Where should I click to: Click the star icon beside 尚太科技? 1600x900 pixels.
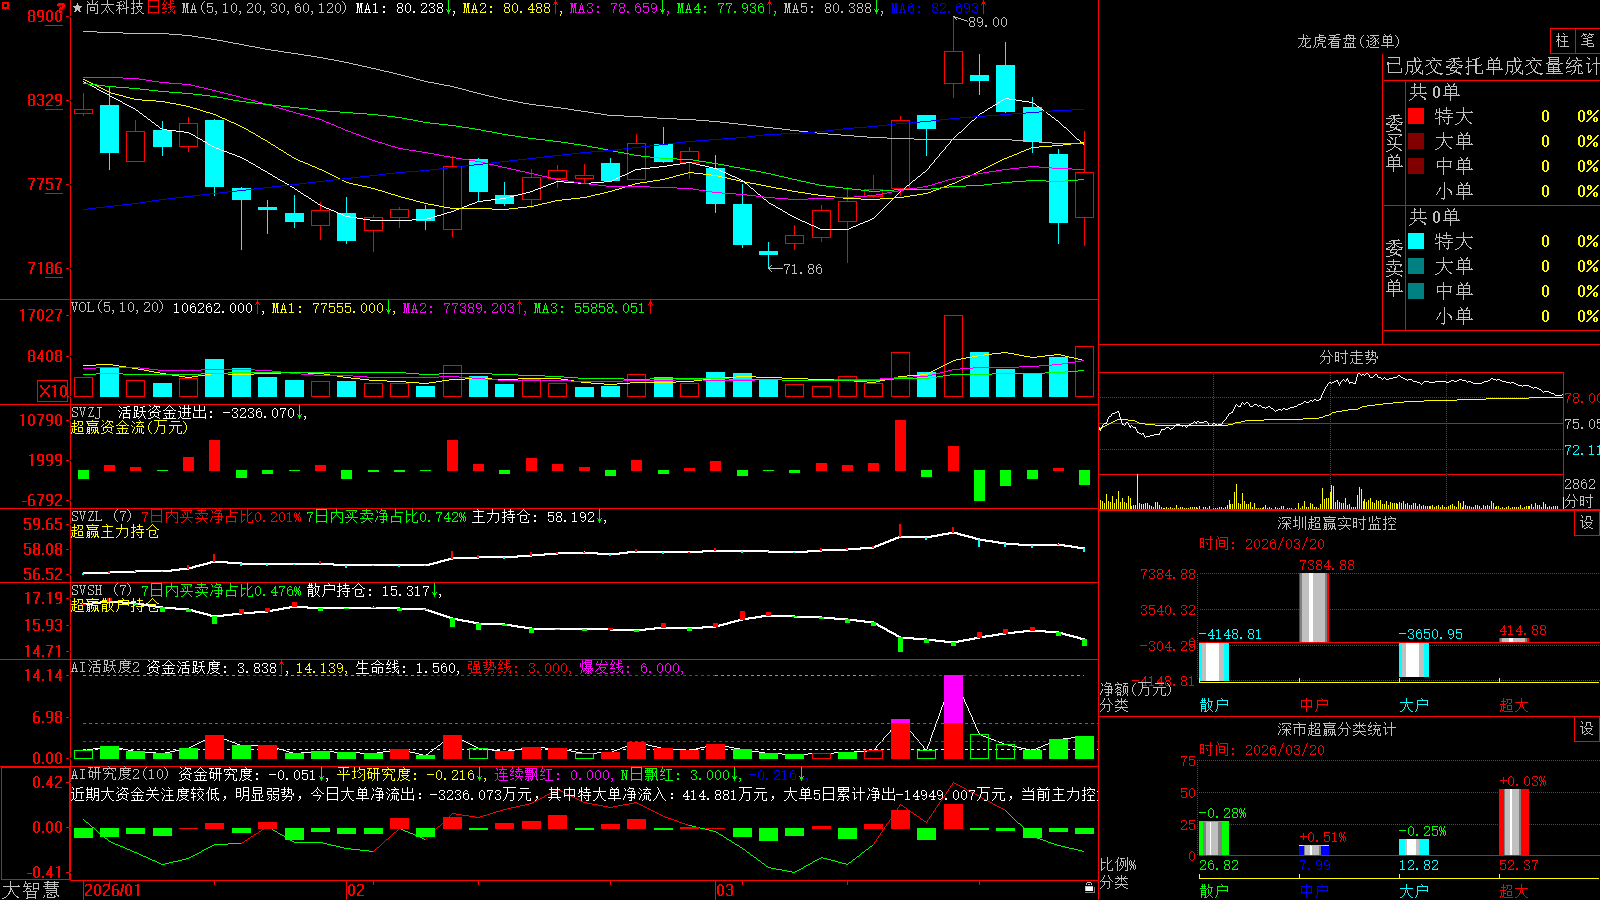point(77,8)
